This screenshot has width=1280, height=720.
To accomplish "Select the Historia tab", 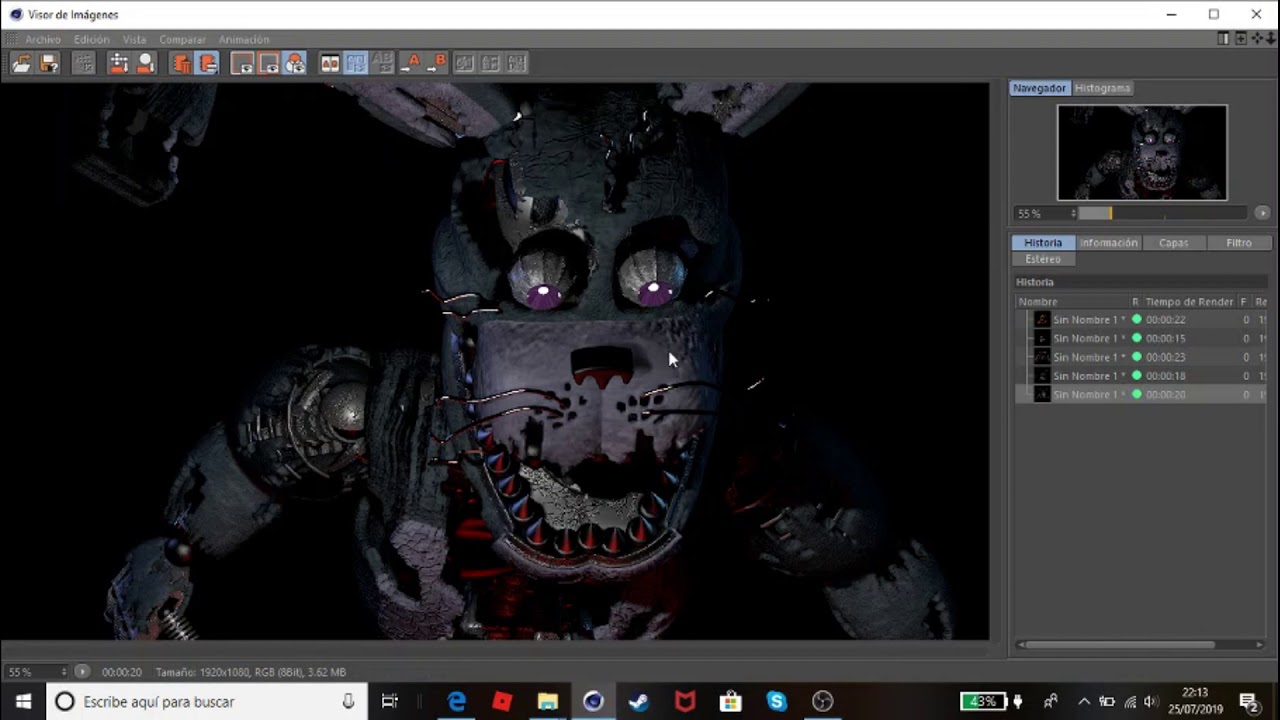I will click(1043, 243).
